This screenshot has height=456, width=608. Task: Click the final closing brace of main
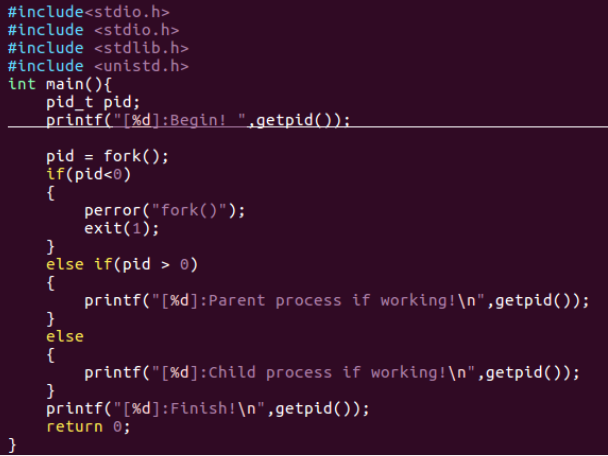pos(12,444)
